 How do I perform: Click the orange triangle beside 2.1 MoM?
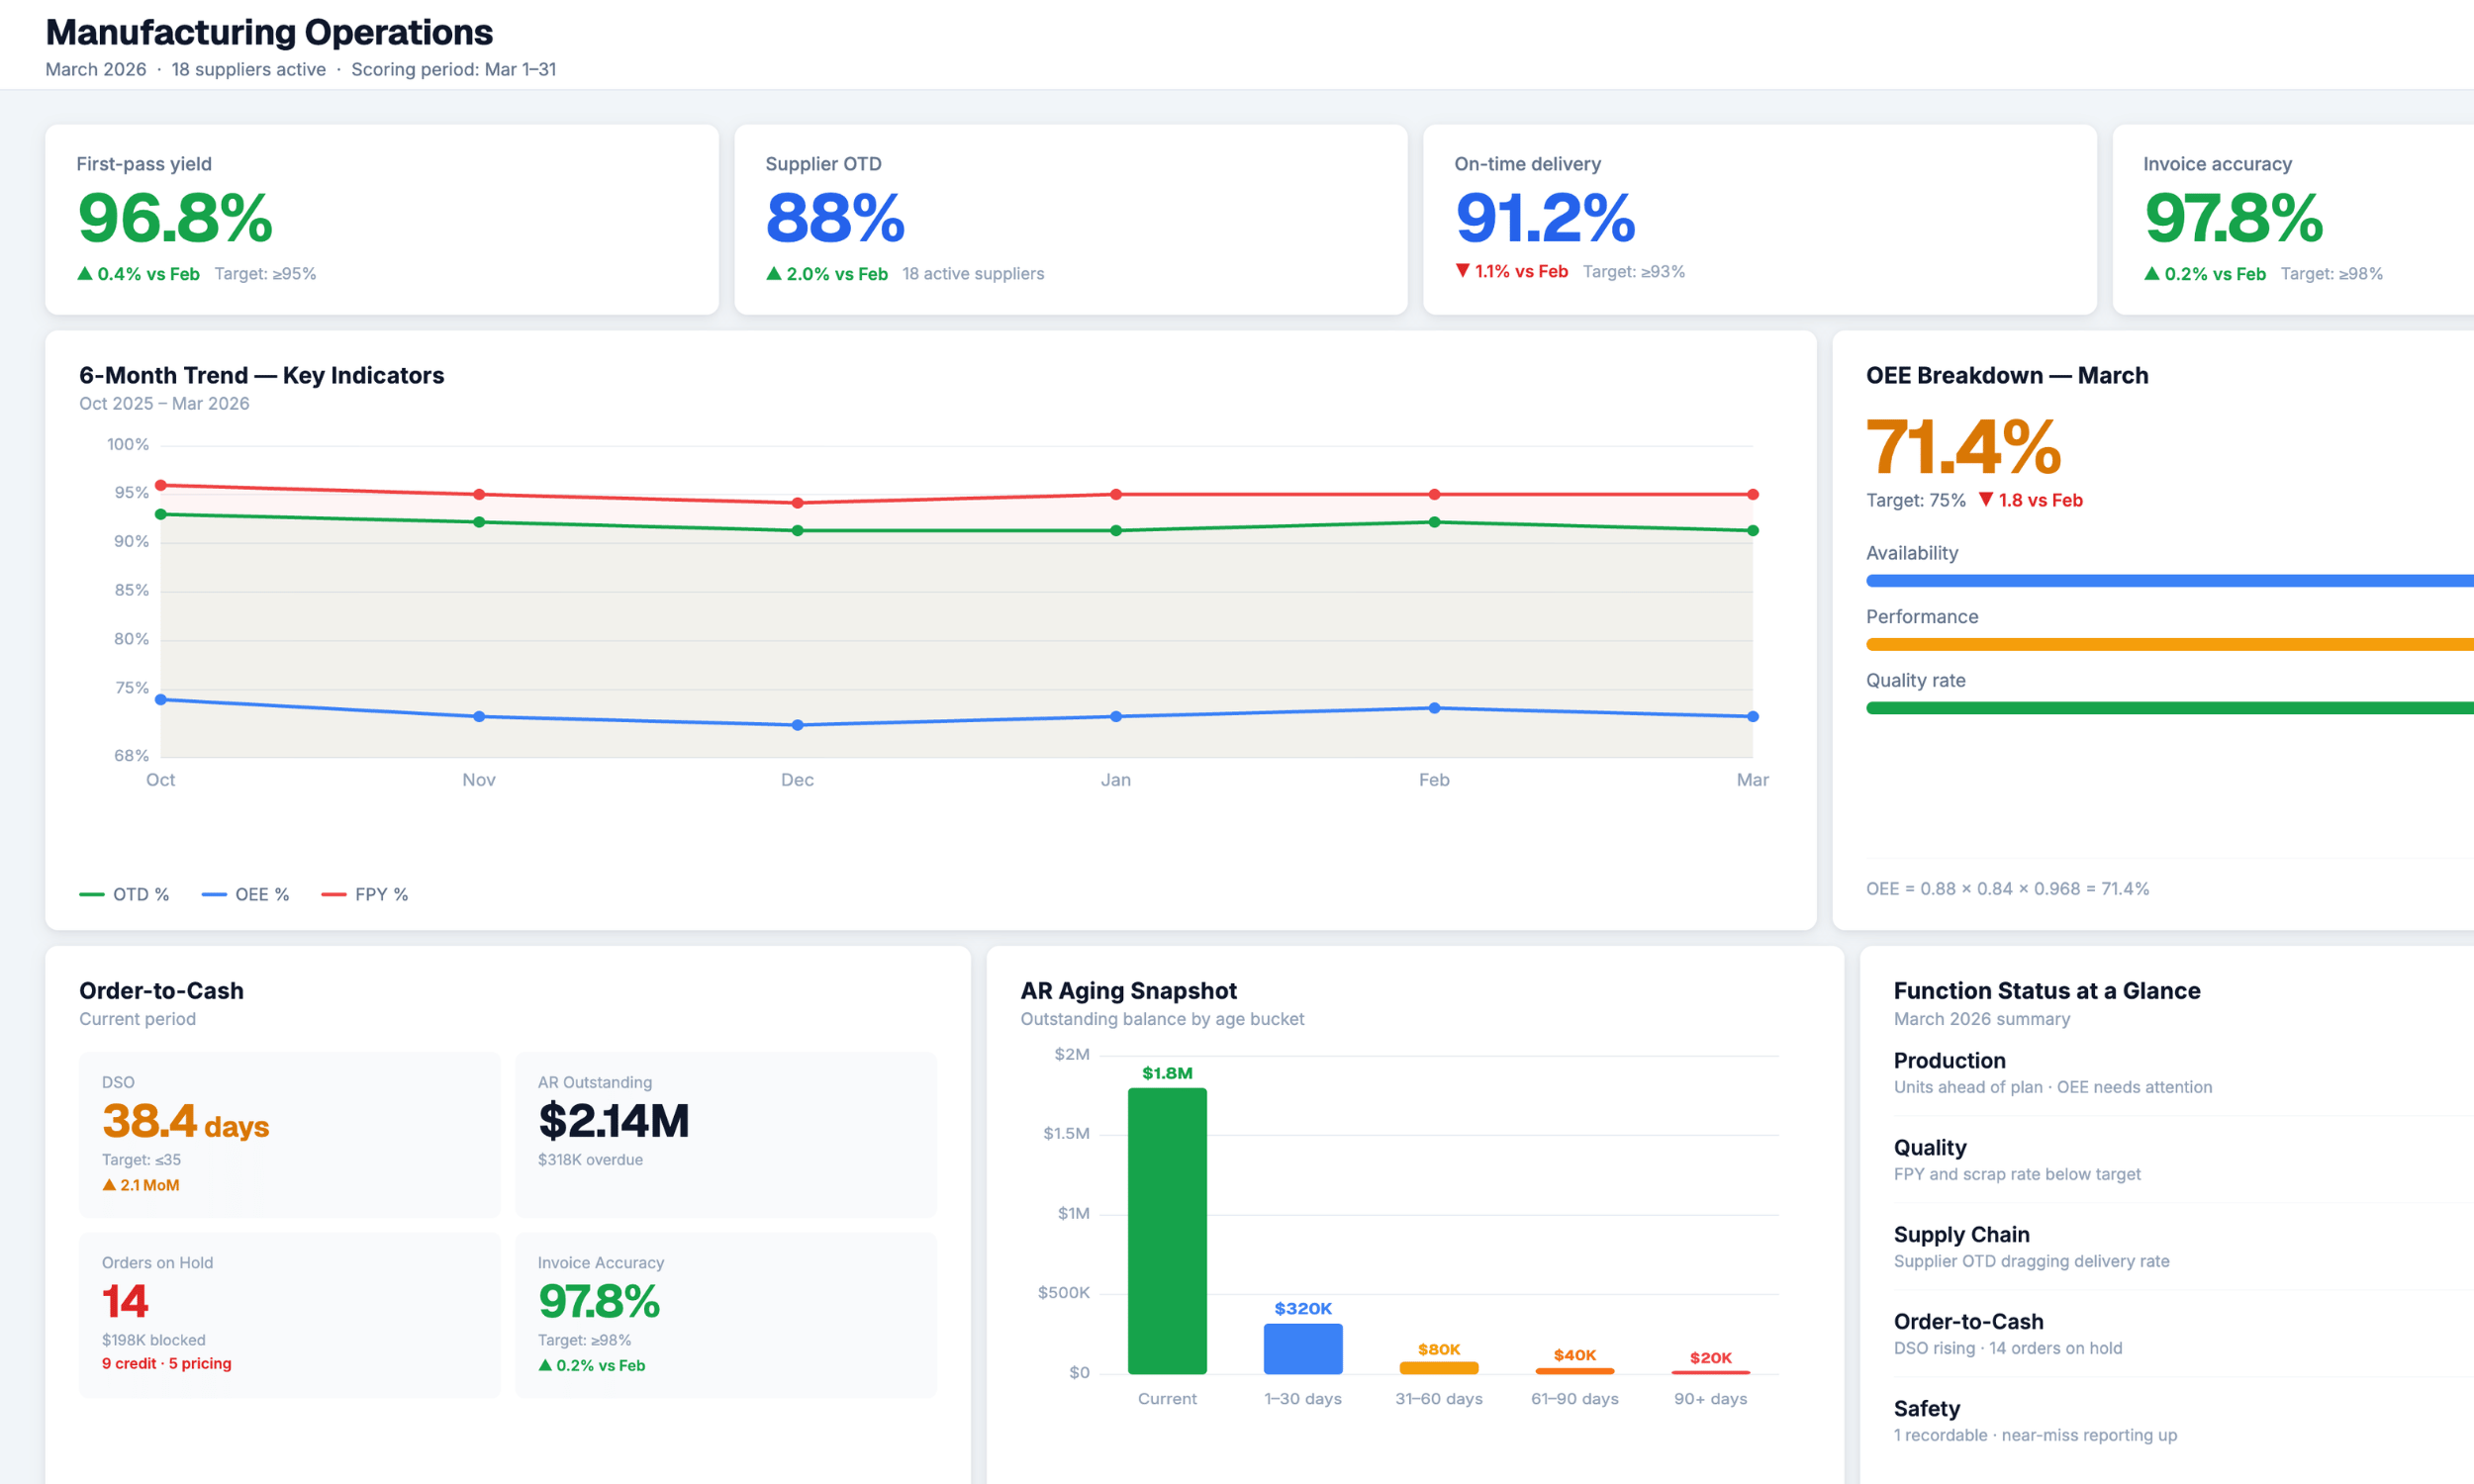[109, 1185]
